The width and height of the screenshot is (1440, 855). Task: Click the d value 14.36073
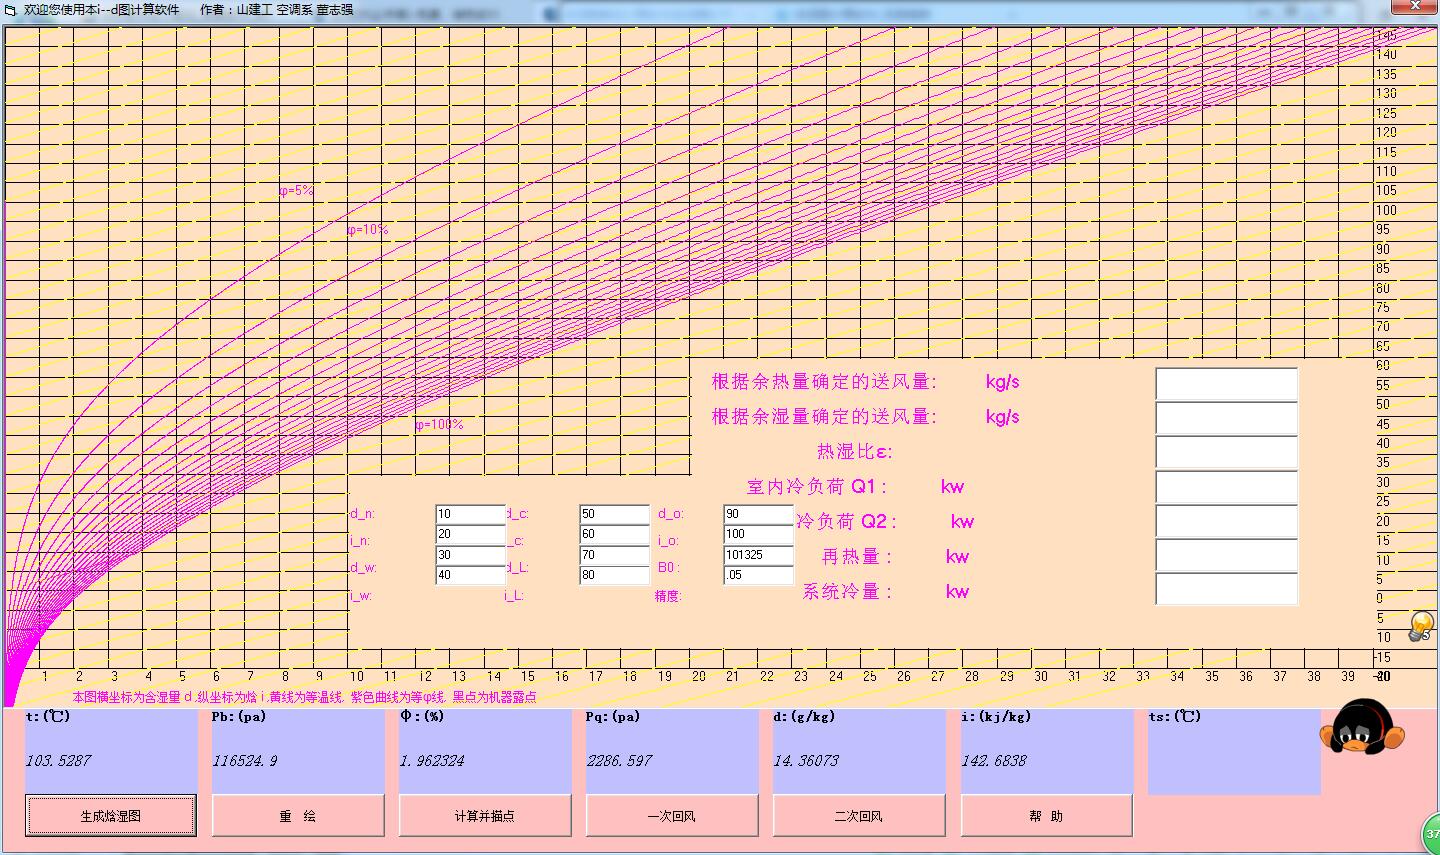pos(806,761)
